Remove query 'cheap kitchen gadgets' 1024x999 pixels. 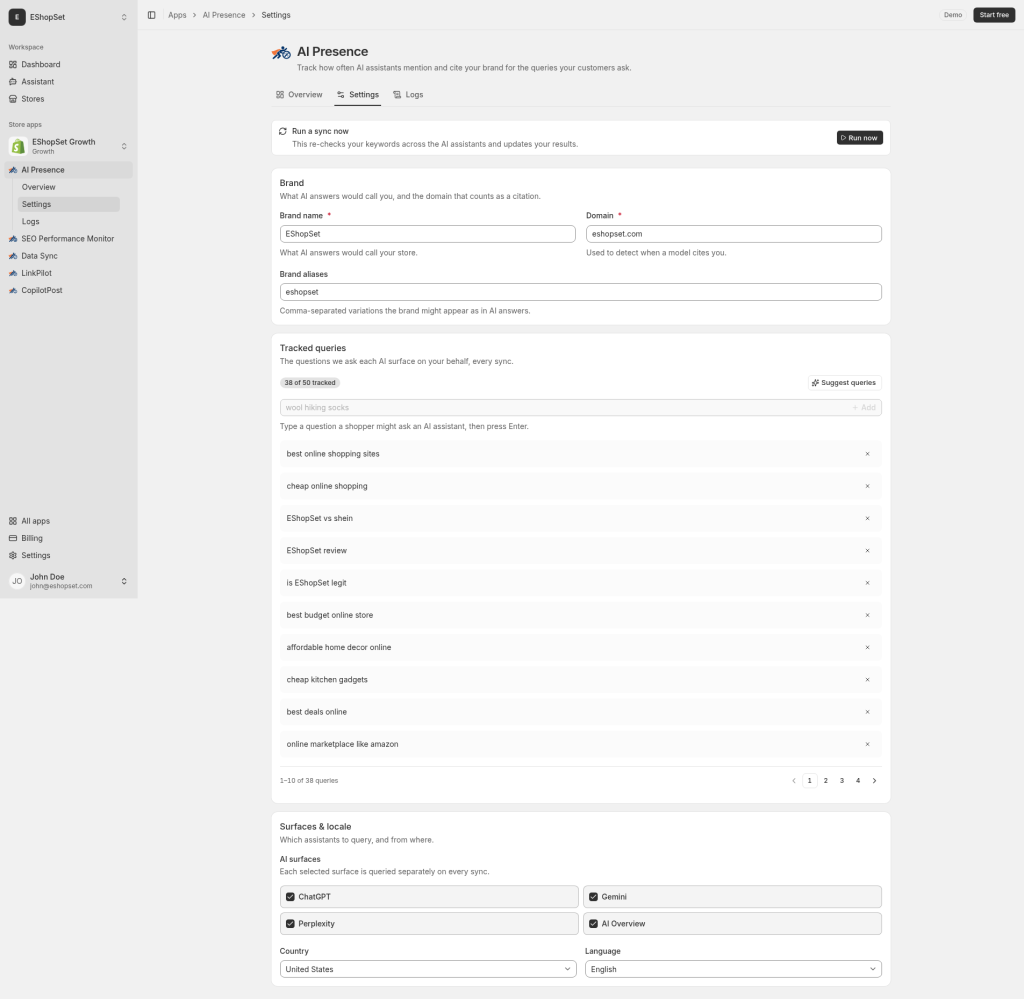(x=867, y=680)
